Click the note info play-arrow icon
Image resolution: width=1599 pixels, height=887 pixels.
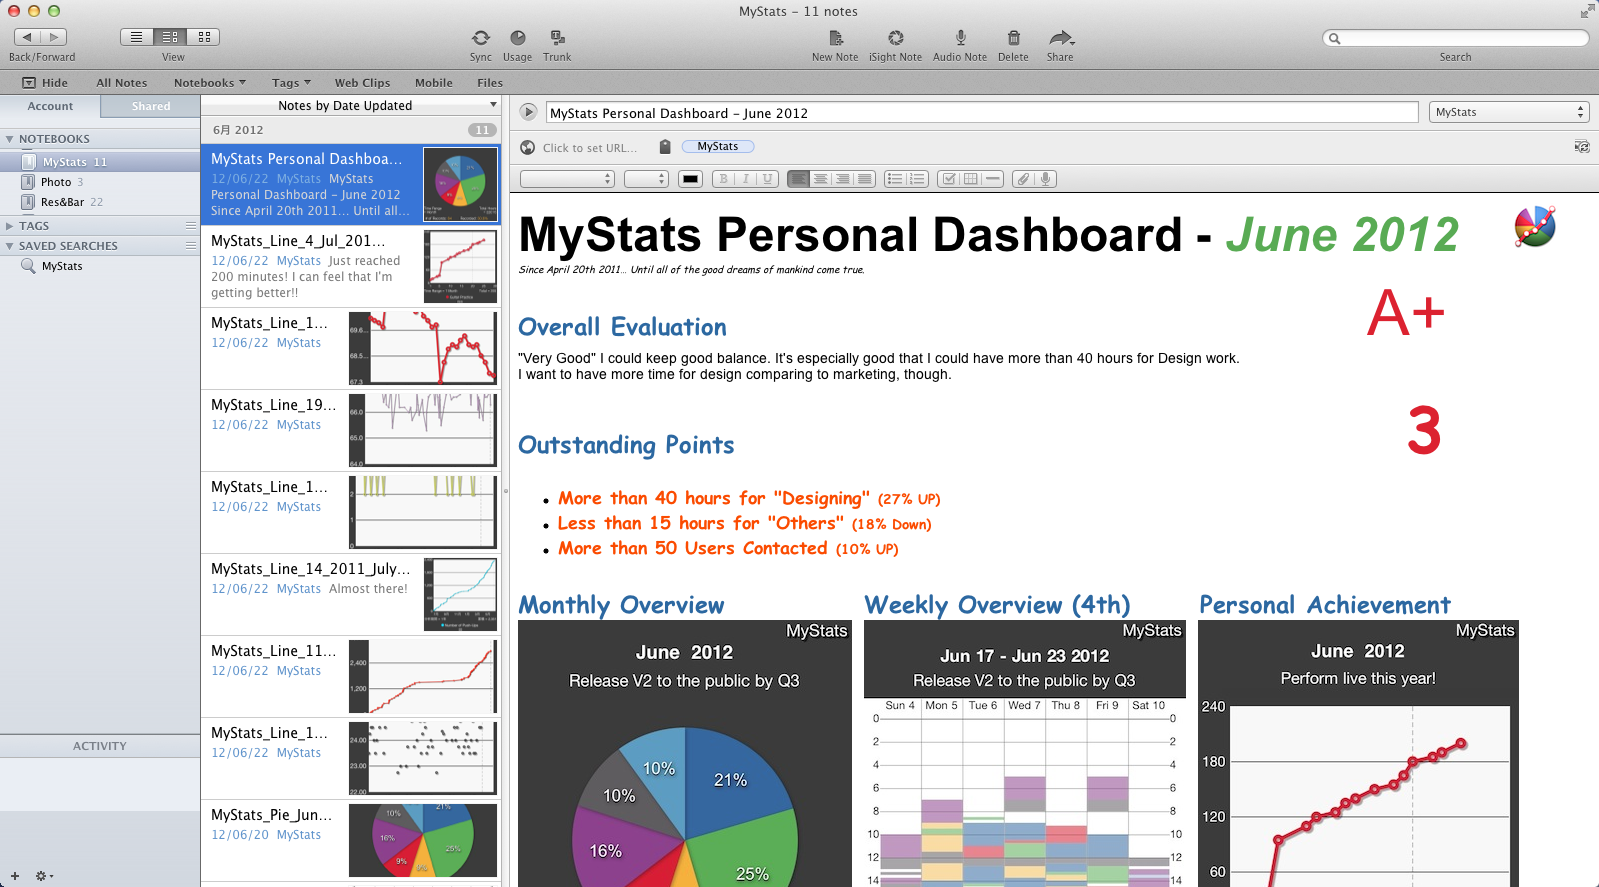coord(529,112)
